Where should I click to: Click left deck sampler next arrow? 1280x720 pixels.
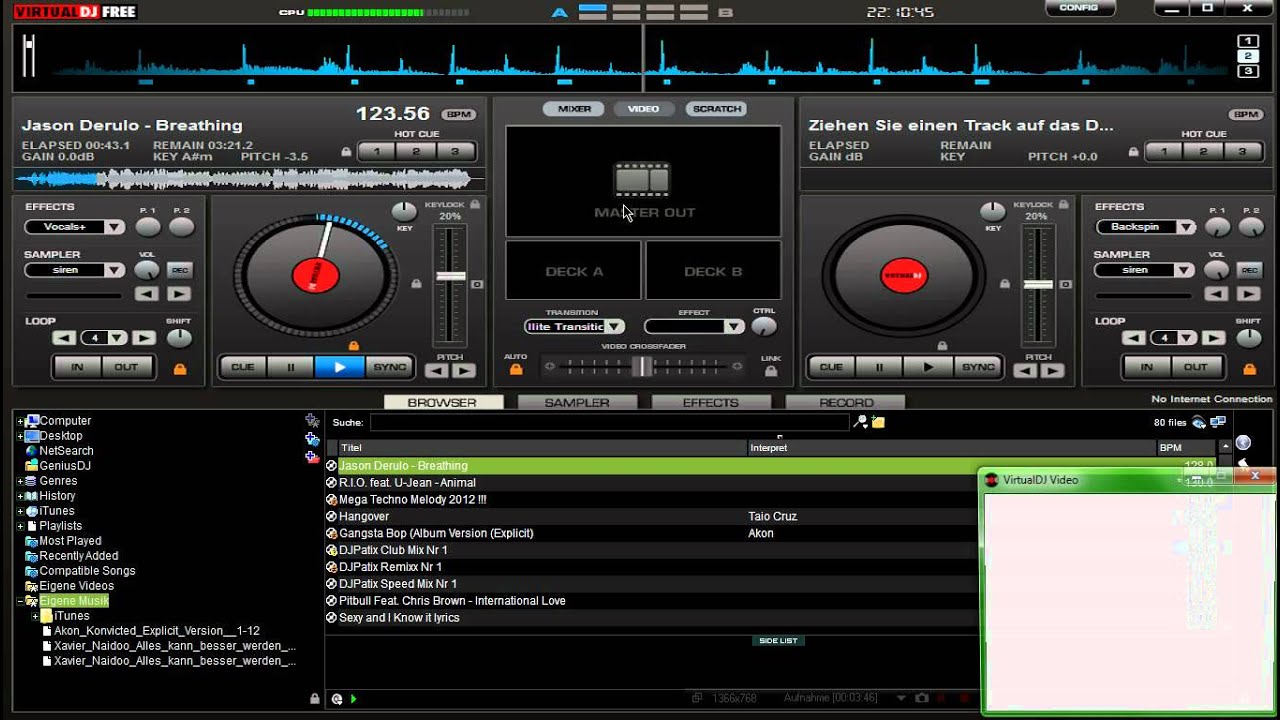coord(179,294)
